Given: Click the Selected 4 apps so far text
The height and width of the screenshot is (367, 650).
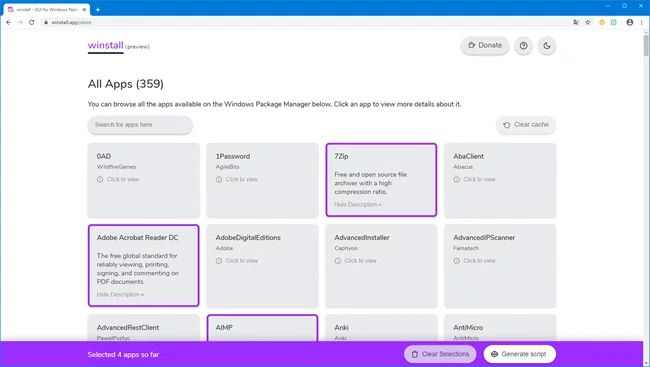Looking at the screenshot, I should (x=123, y=355).
